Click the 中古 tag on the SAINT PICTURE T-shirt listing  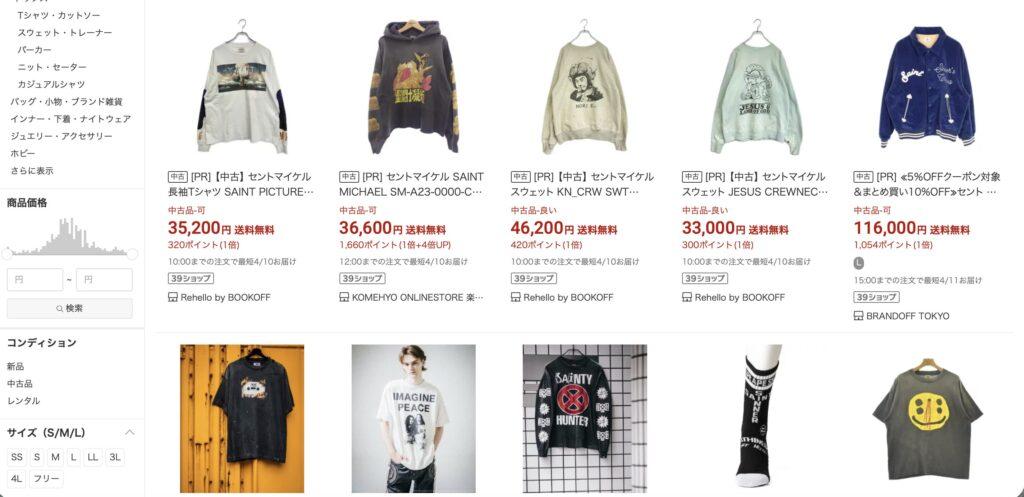pos(177,176)
